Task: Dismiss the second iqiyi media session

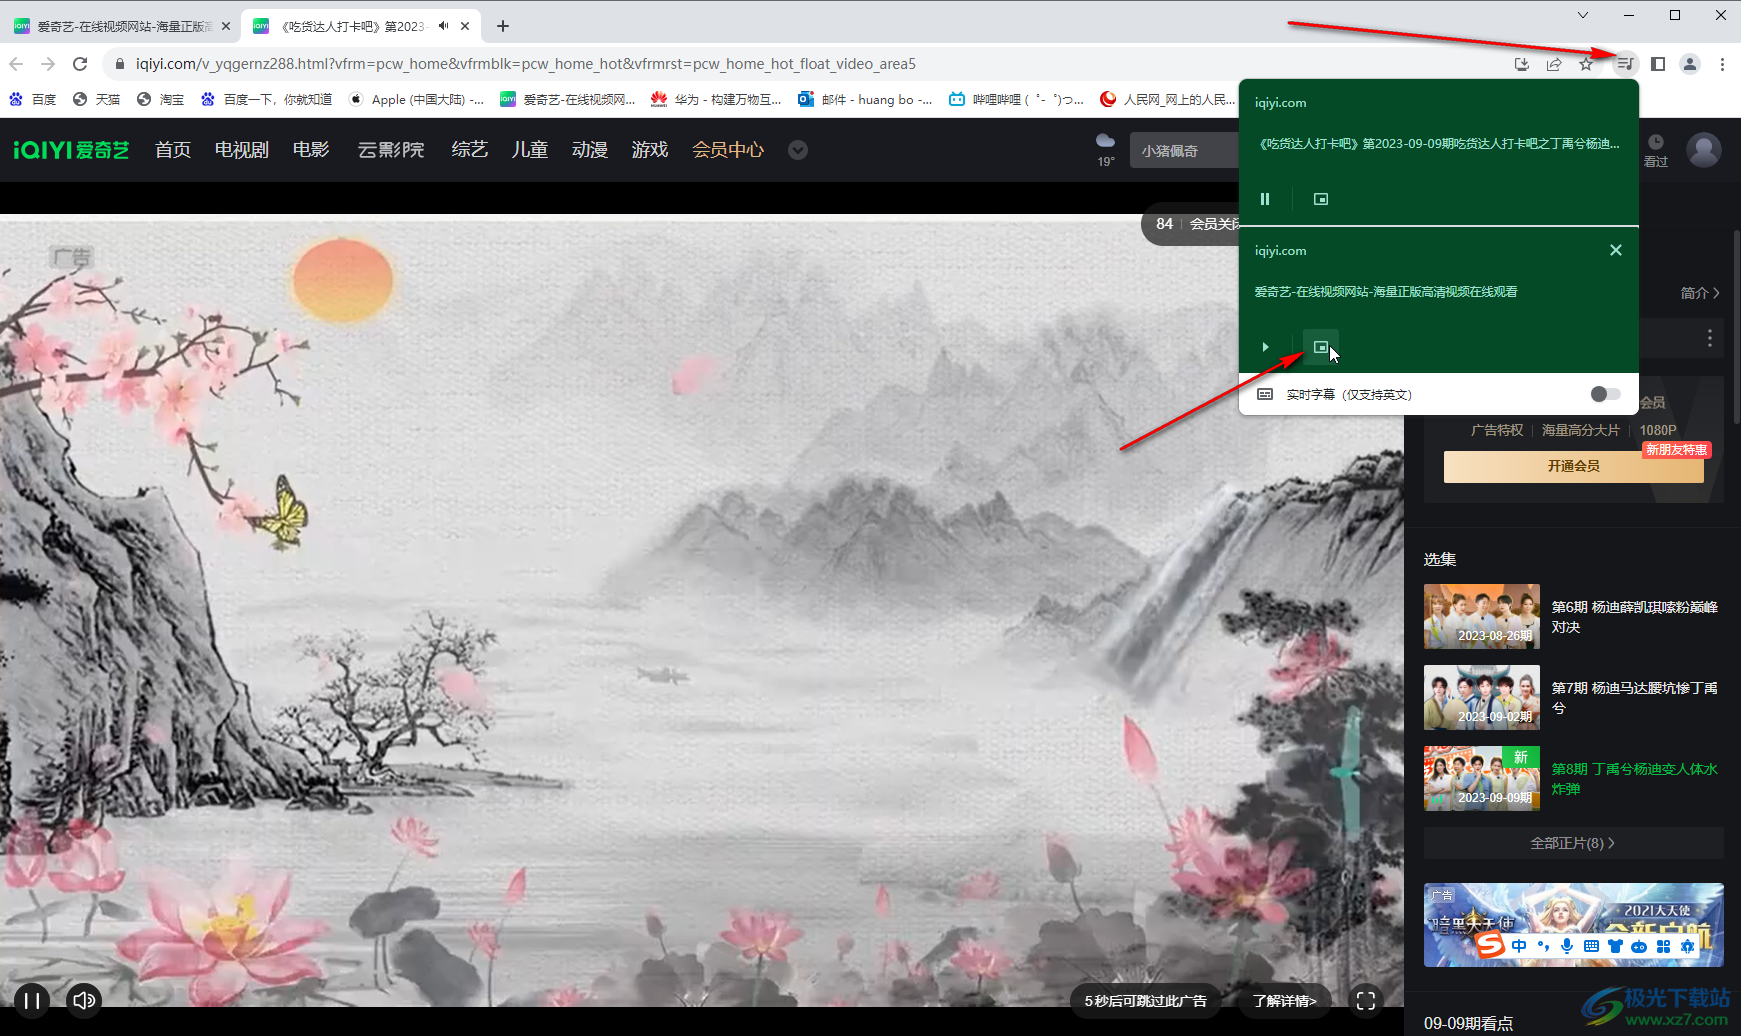Action: point(1616,250)
